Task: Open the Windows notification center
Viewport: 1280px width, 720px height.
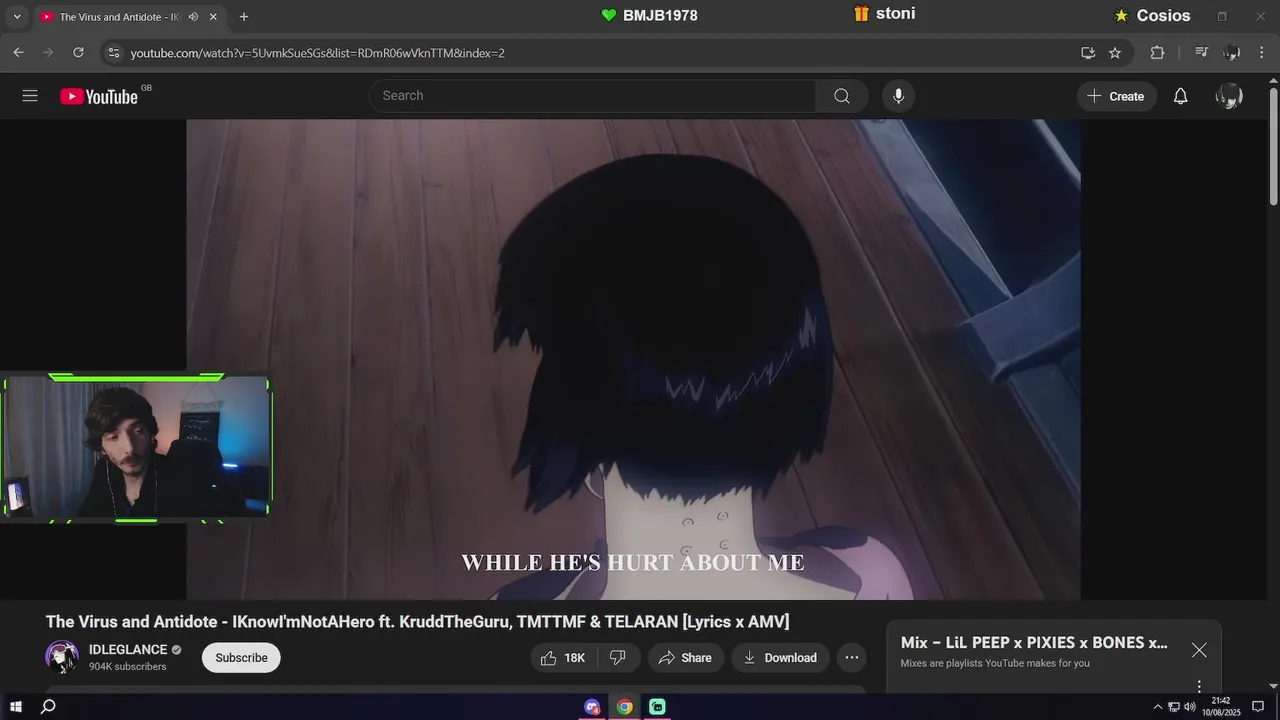Action: [x=1258, y=707]
